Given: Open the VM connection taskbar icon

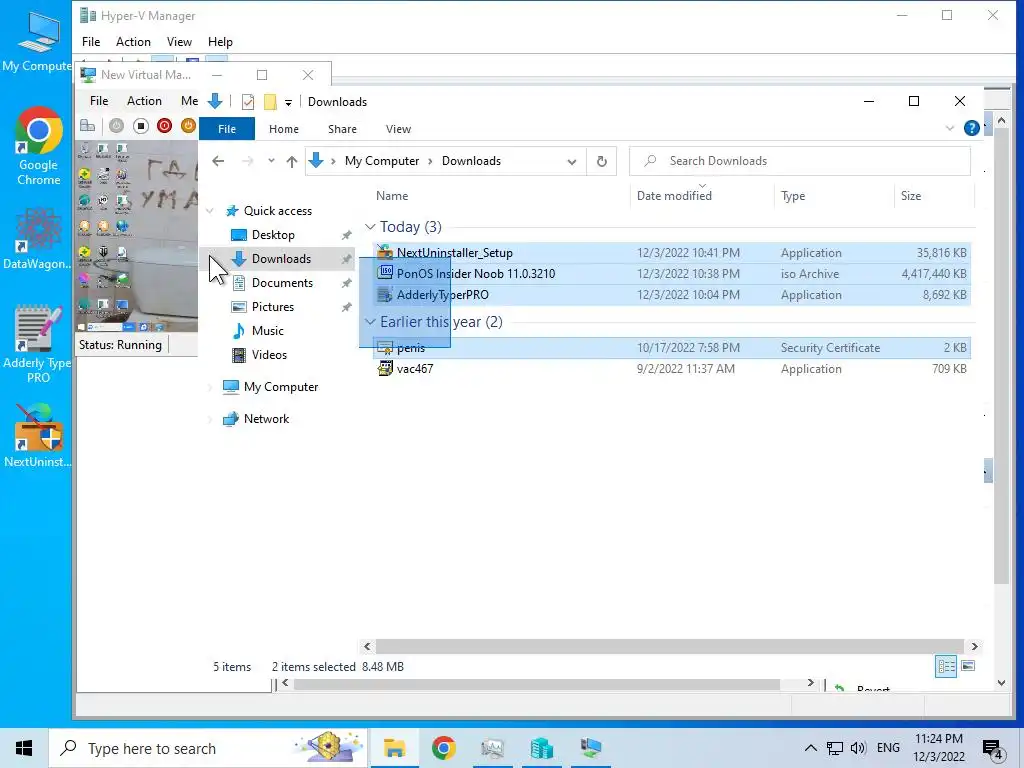Looking at the screenshot, I should (x=591, y=748).
